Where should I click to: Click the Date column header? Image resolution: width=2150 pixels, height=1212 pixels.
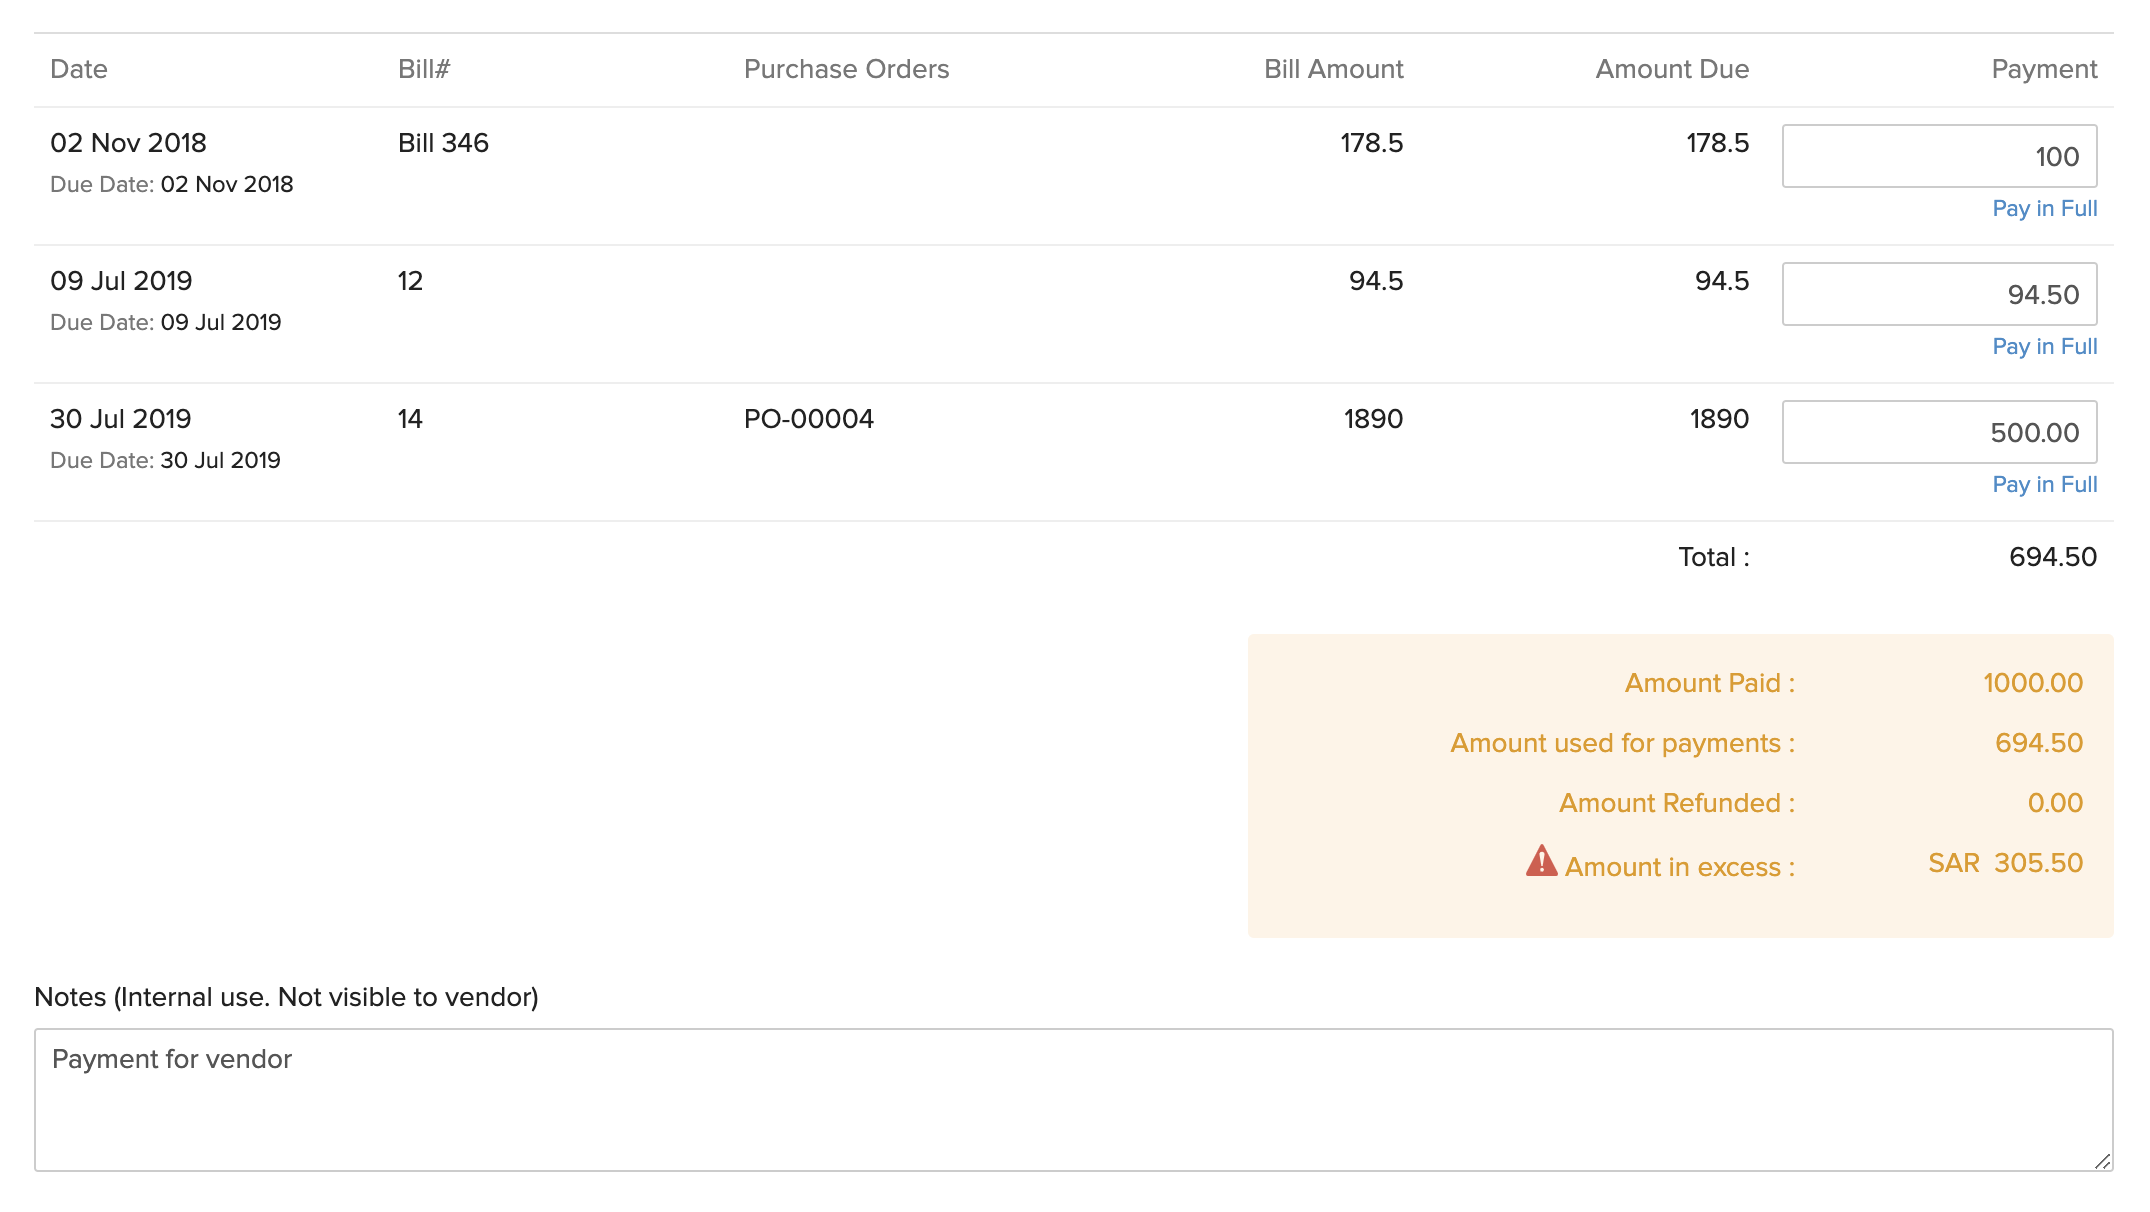[x=79, y=69]
